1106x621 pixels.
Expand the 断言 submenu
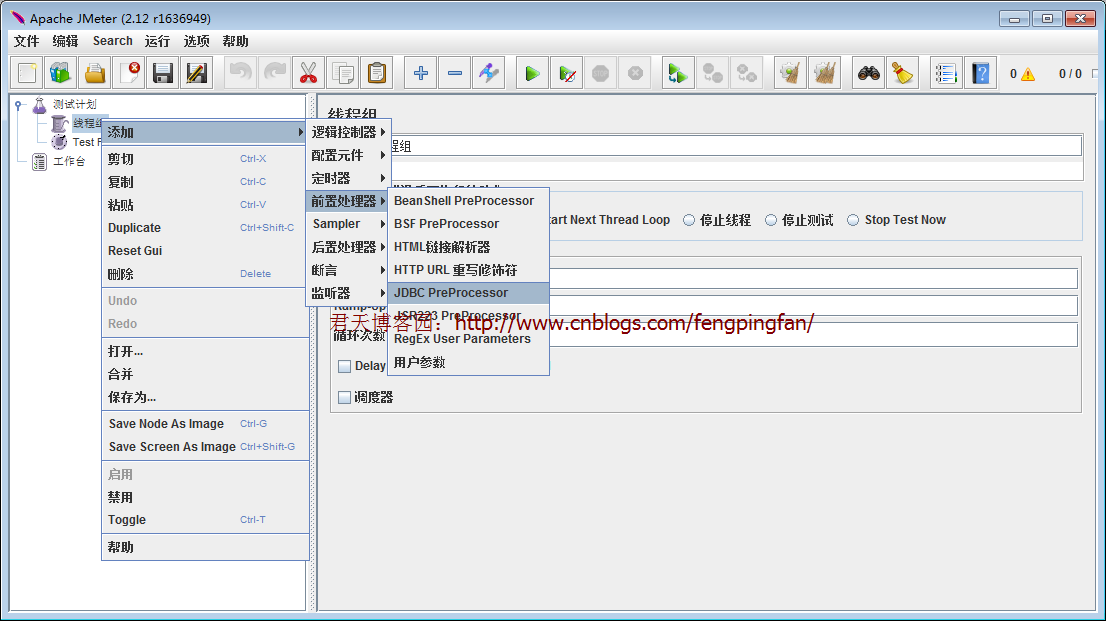348,270
